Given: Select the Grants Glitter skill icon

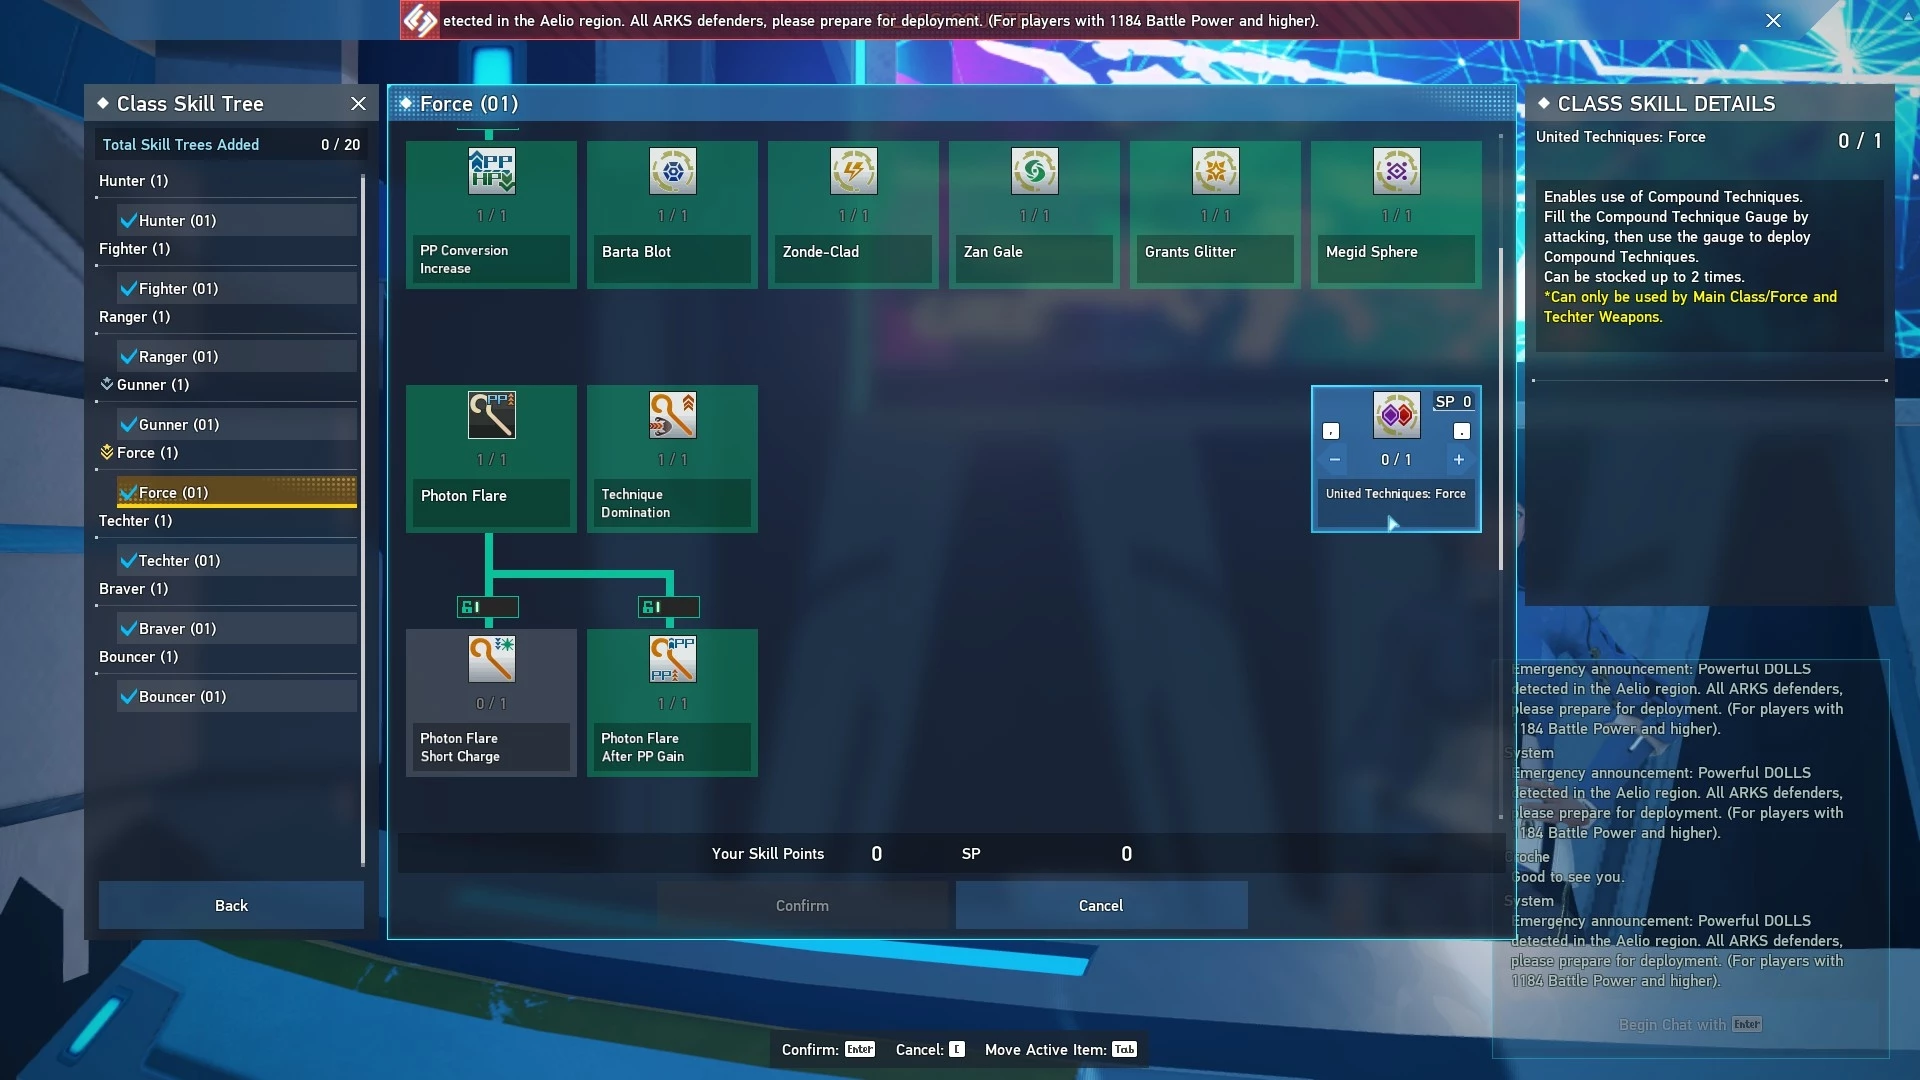Looking at the screenshot, I should pos(1215,171).
